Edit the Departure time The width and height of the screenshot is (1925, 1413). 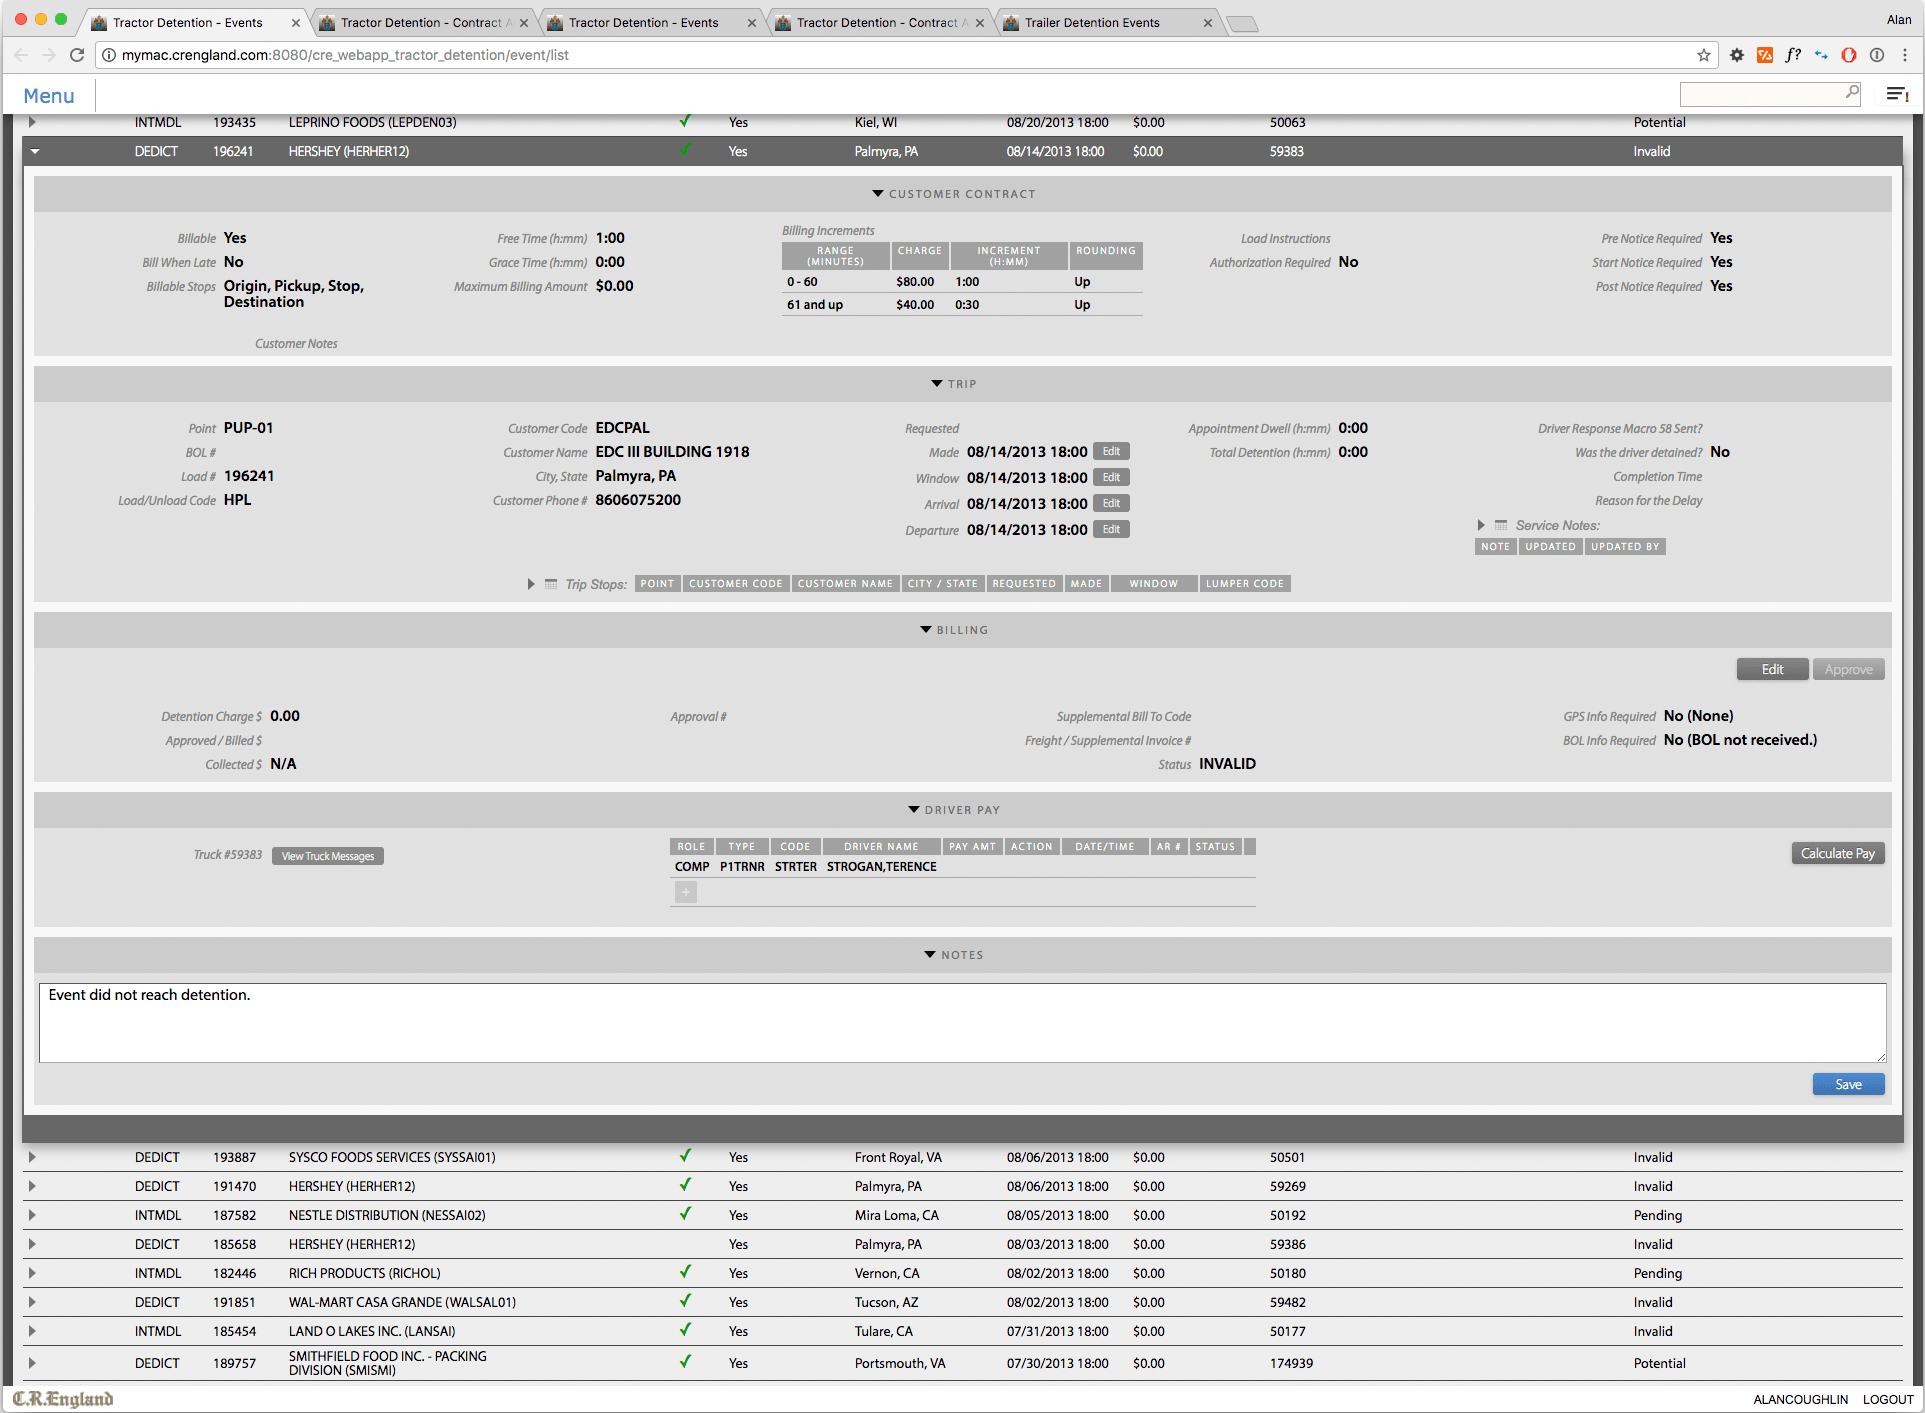coord(1111,530)
